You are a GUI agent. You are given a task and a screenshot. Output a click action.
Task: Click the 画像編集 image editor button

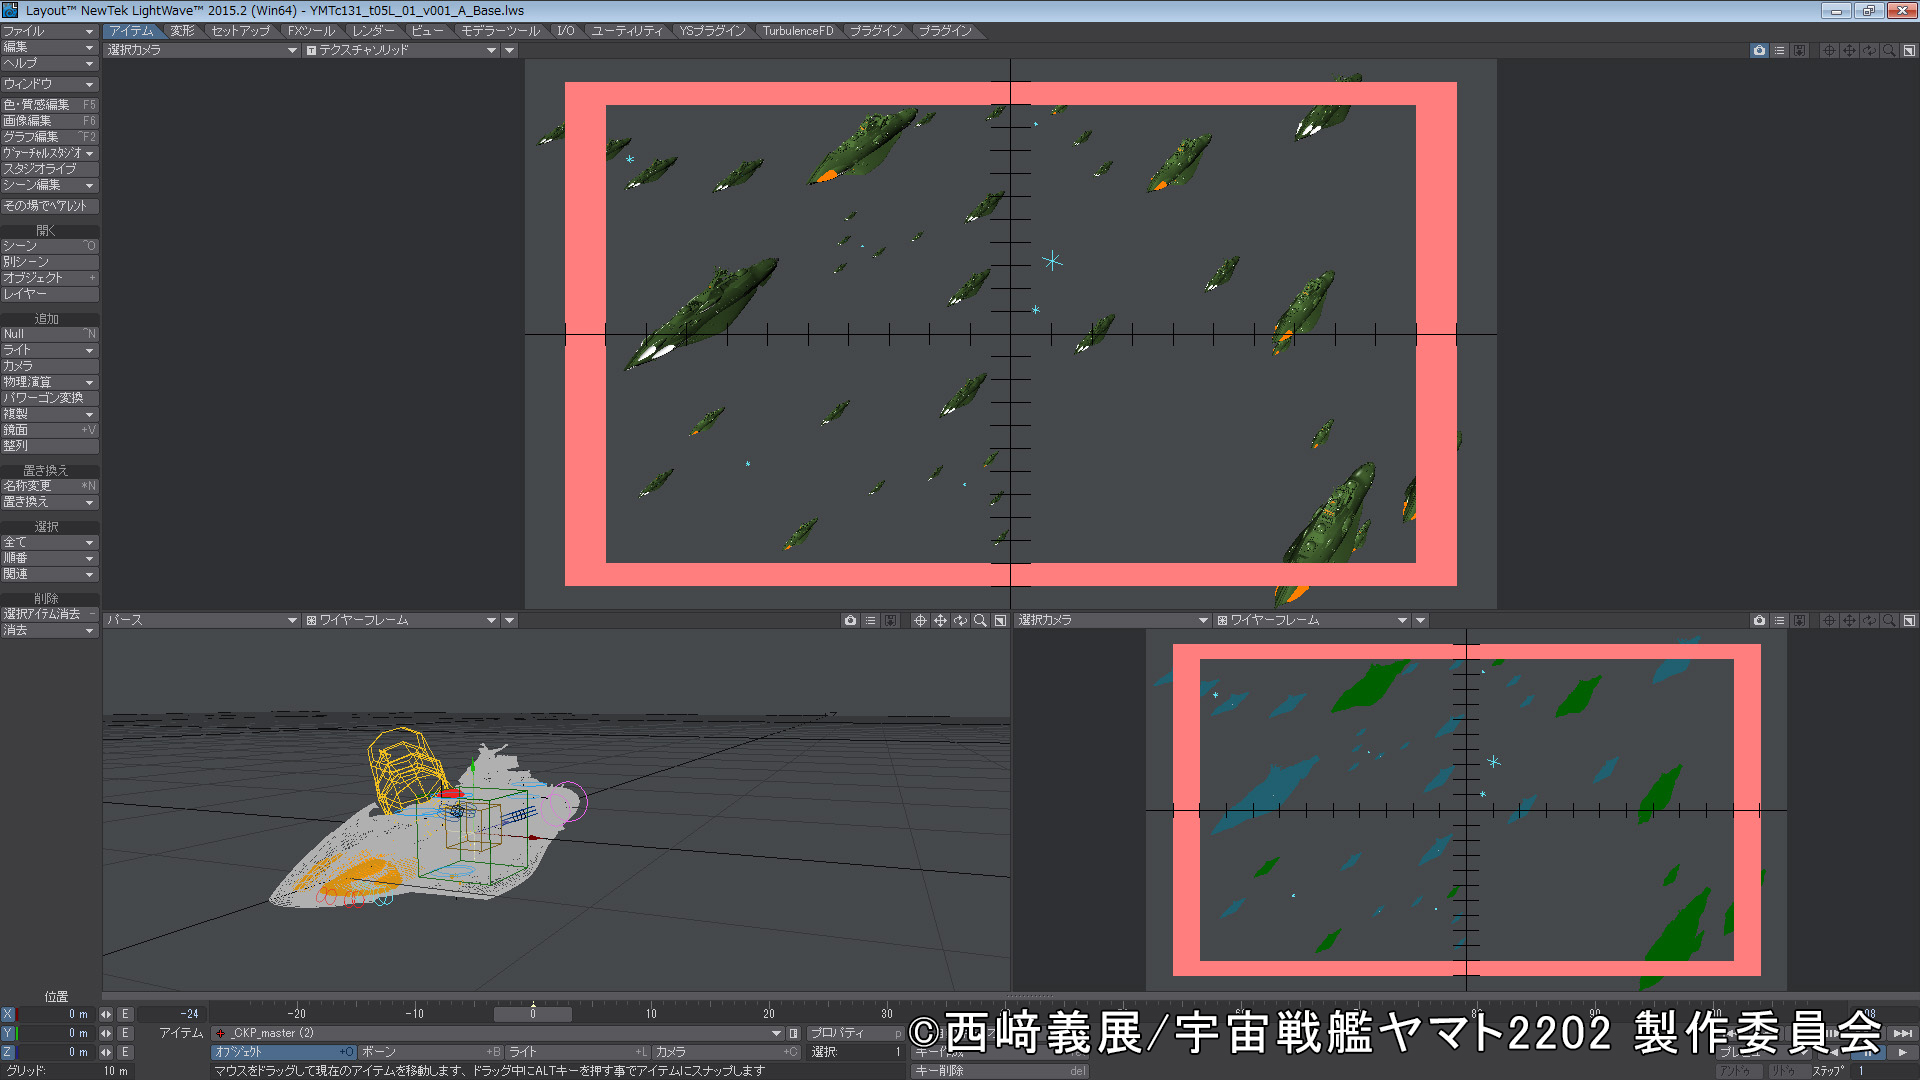point(49,120)
